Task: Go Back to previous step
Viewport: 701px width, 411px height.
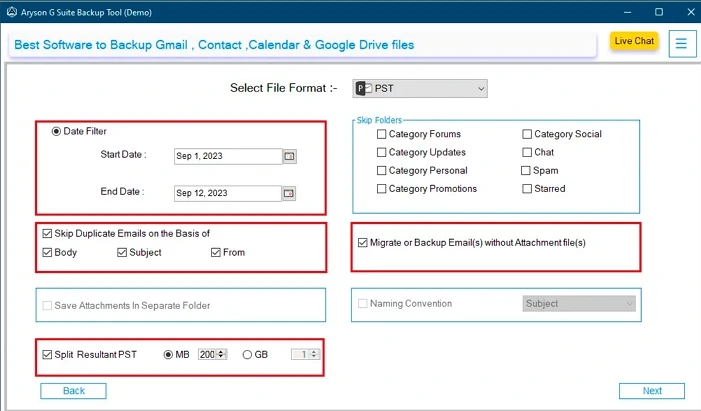Action: [74, 391]
